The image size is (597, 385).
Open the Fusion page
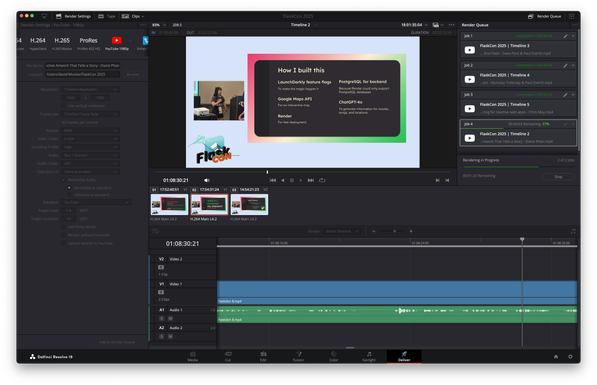coord(298,356)
